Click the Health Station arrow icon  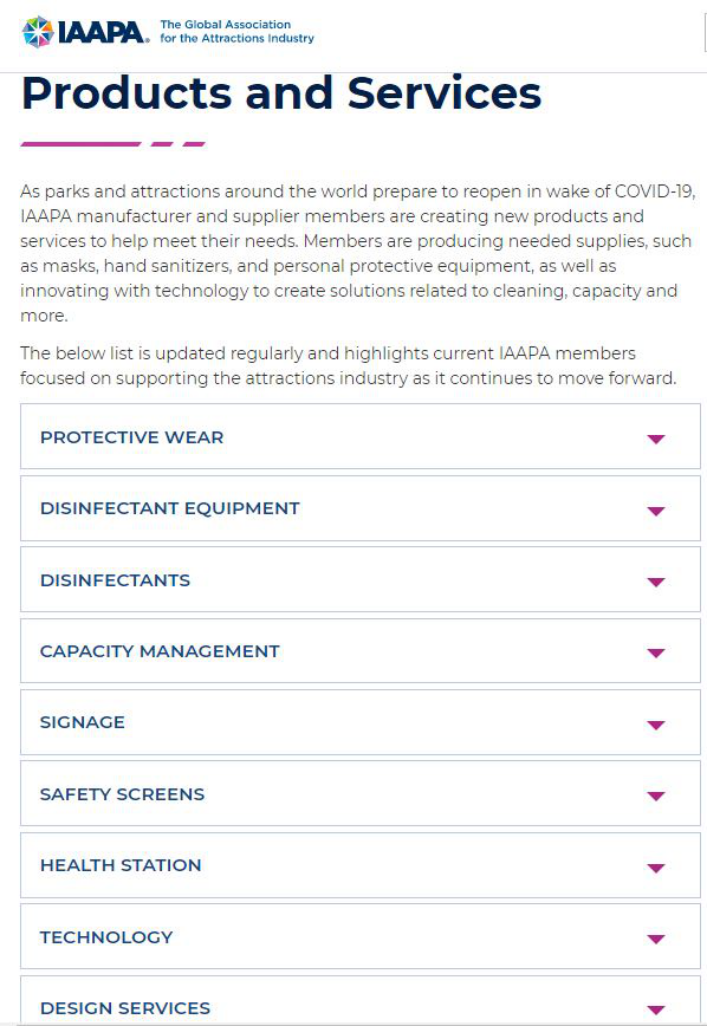(656, 867)
